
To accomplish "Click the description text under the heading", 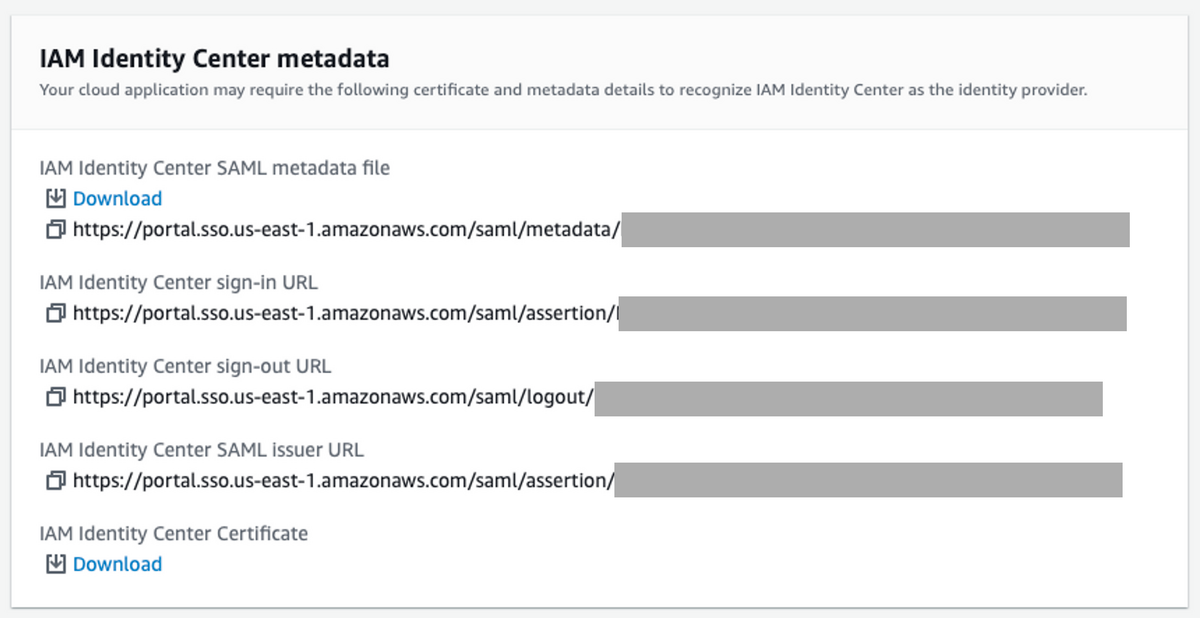I will pyautogui.click(x=562, y=90).
